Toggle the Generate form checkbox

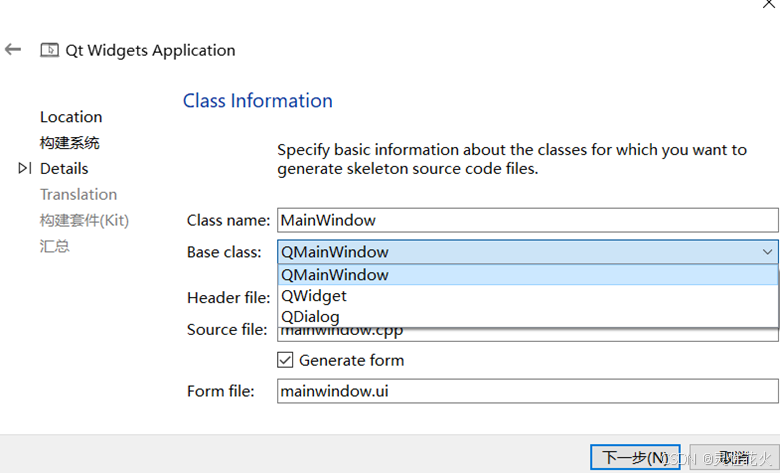(x=285, y=360)
